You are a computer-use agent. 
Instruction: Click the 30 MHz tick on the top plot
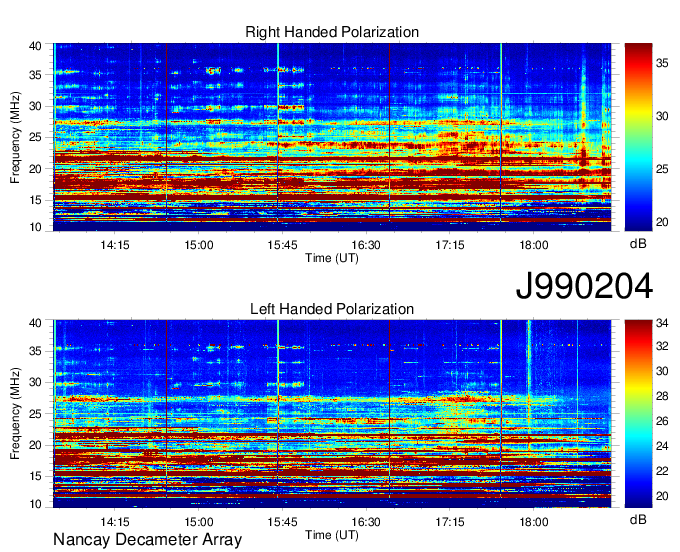click(x=35, y=106)
